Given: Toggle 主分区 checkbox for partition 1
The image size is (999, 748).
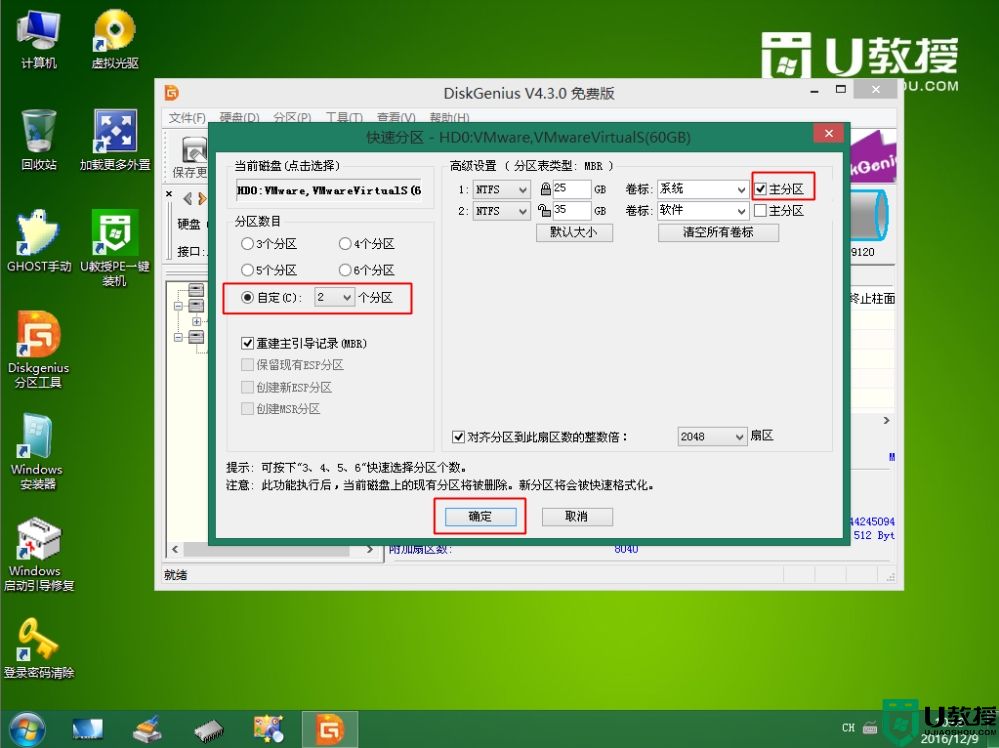Looking at the screenshot, I should (760, 189).
